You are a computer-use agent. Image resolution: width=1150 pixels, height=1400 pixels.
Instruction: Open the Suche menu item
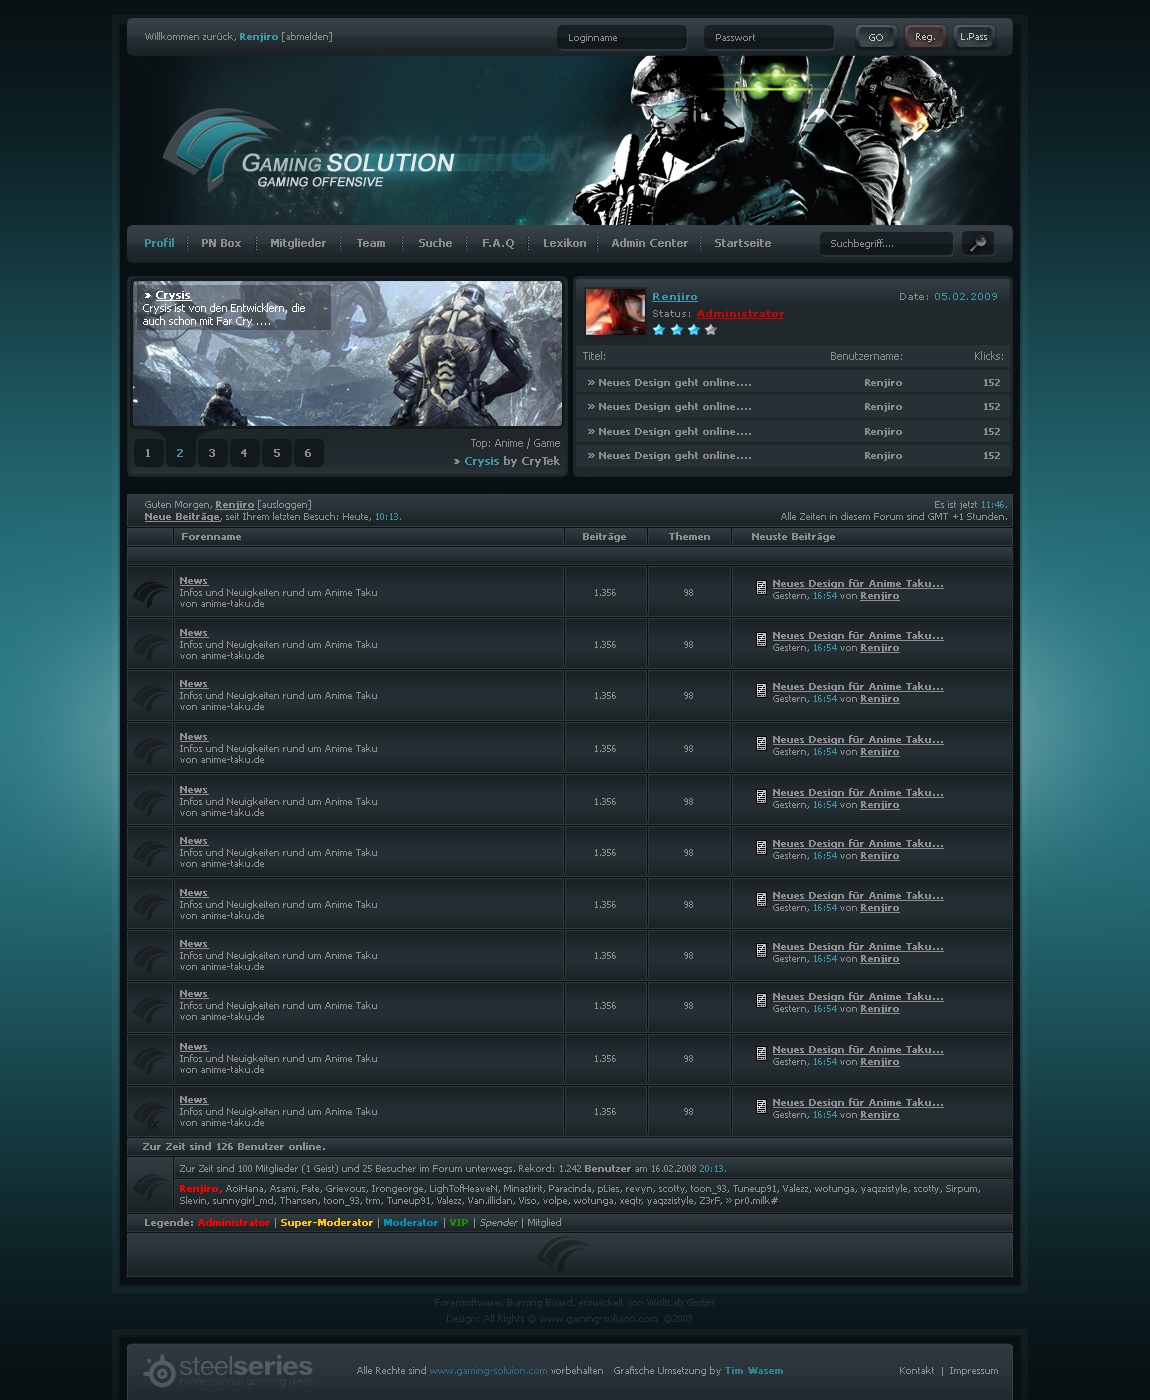435,243
